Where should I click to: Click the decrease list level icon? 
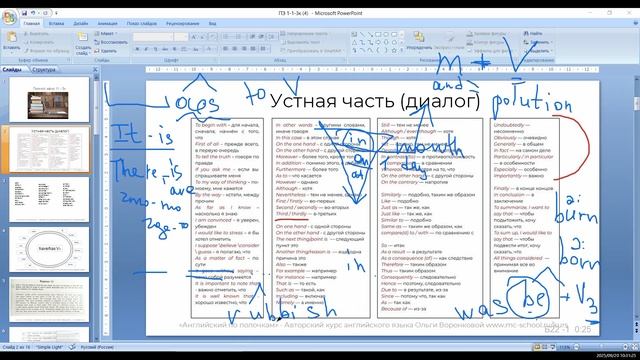(x=253, y=37)
